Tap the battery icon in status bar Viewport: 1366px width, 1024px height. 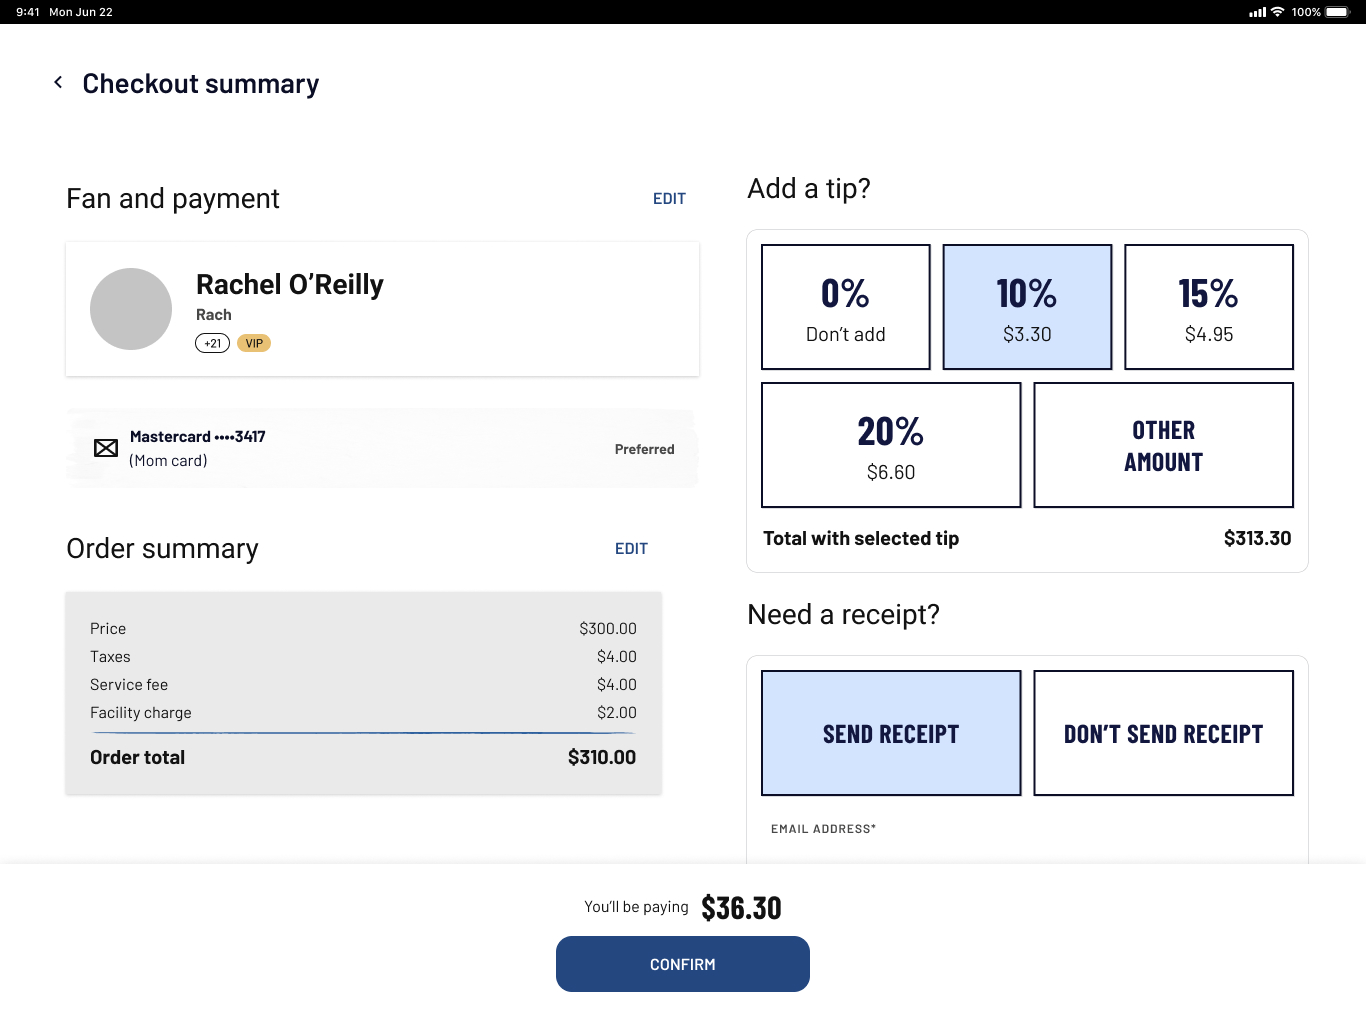1337,12
